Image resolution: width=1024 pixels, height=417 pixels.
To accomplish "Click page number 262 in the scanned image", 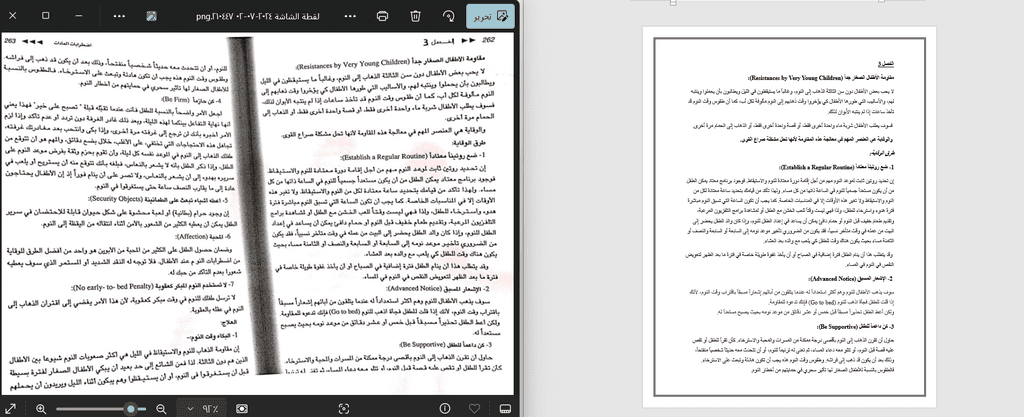I will (x=488, y=40).
